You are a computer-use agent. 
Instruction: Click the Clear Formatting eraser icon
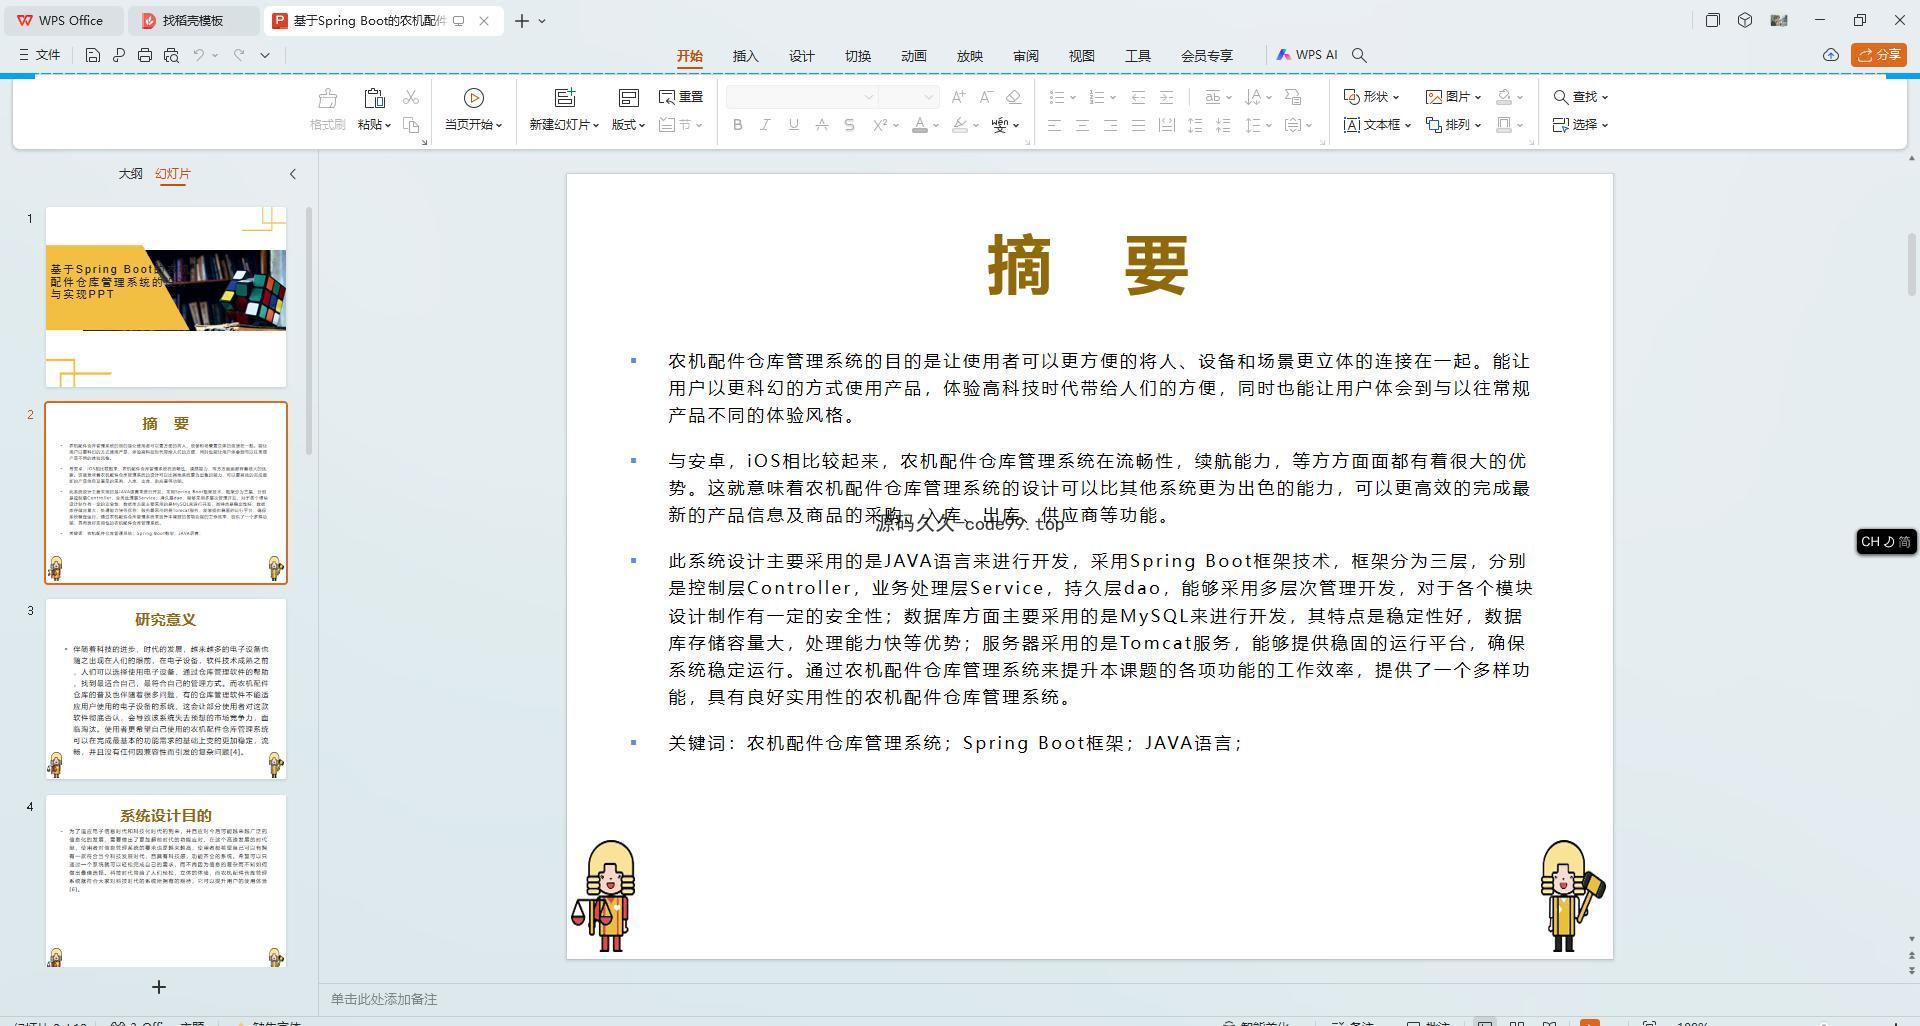click(x=1013, y=97)
